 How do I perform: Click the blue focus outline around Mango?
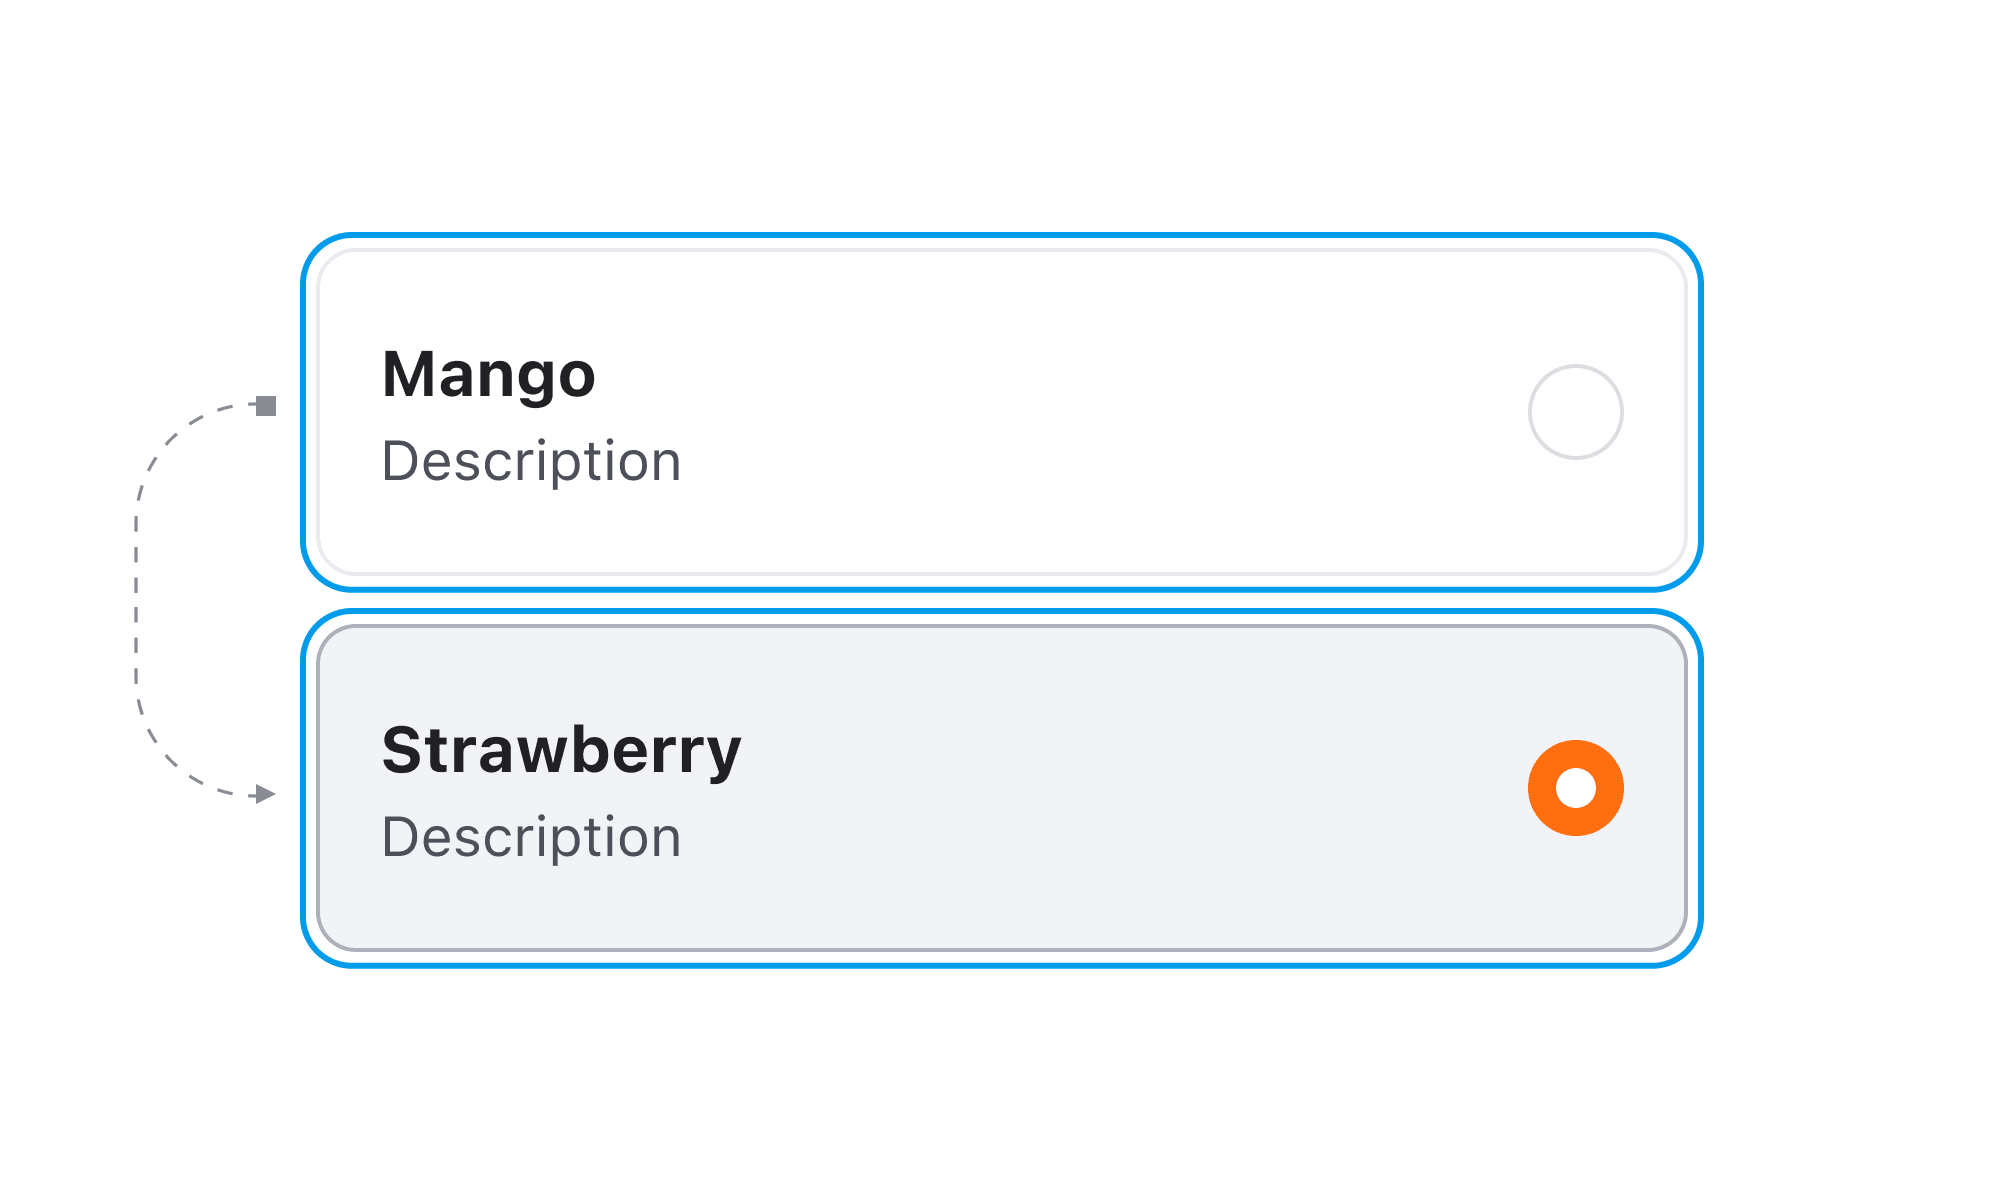(1000, 236)
